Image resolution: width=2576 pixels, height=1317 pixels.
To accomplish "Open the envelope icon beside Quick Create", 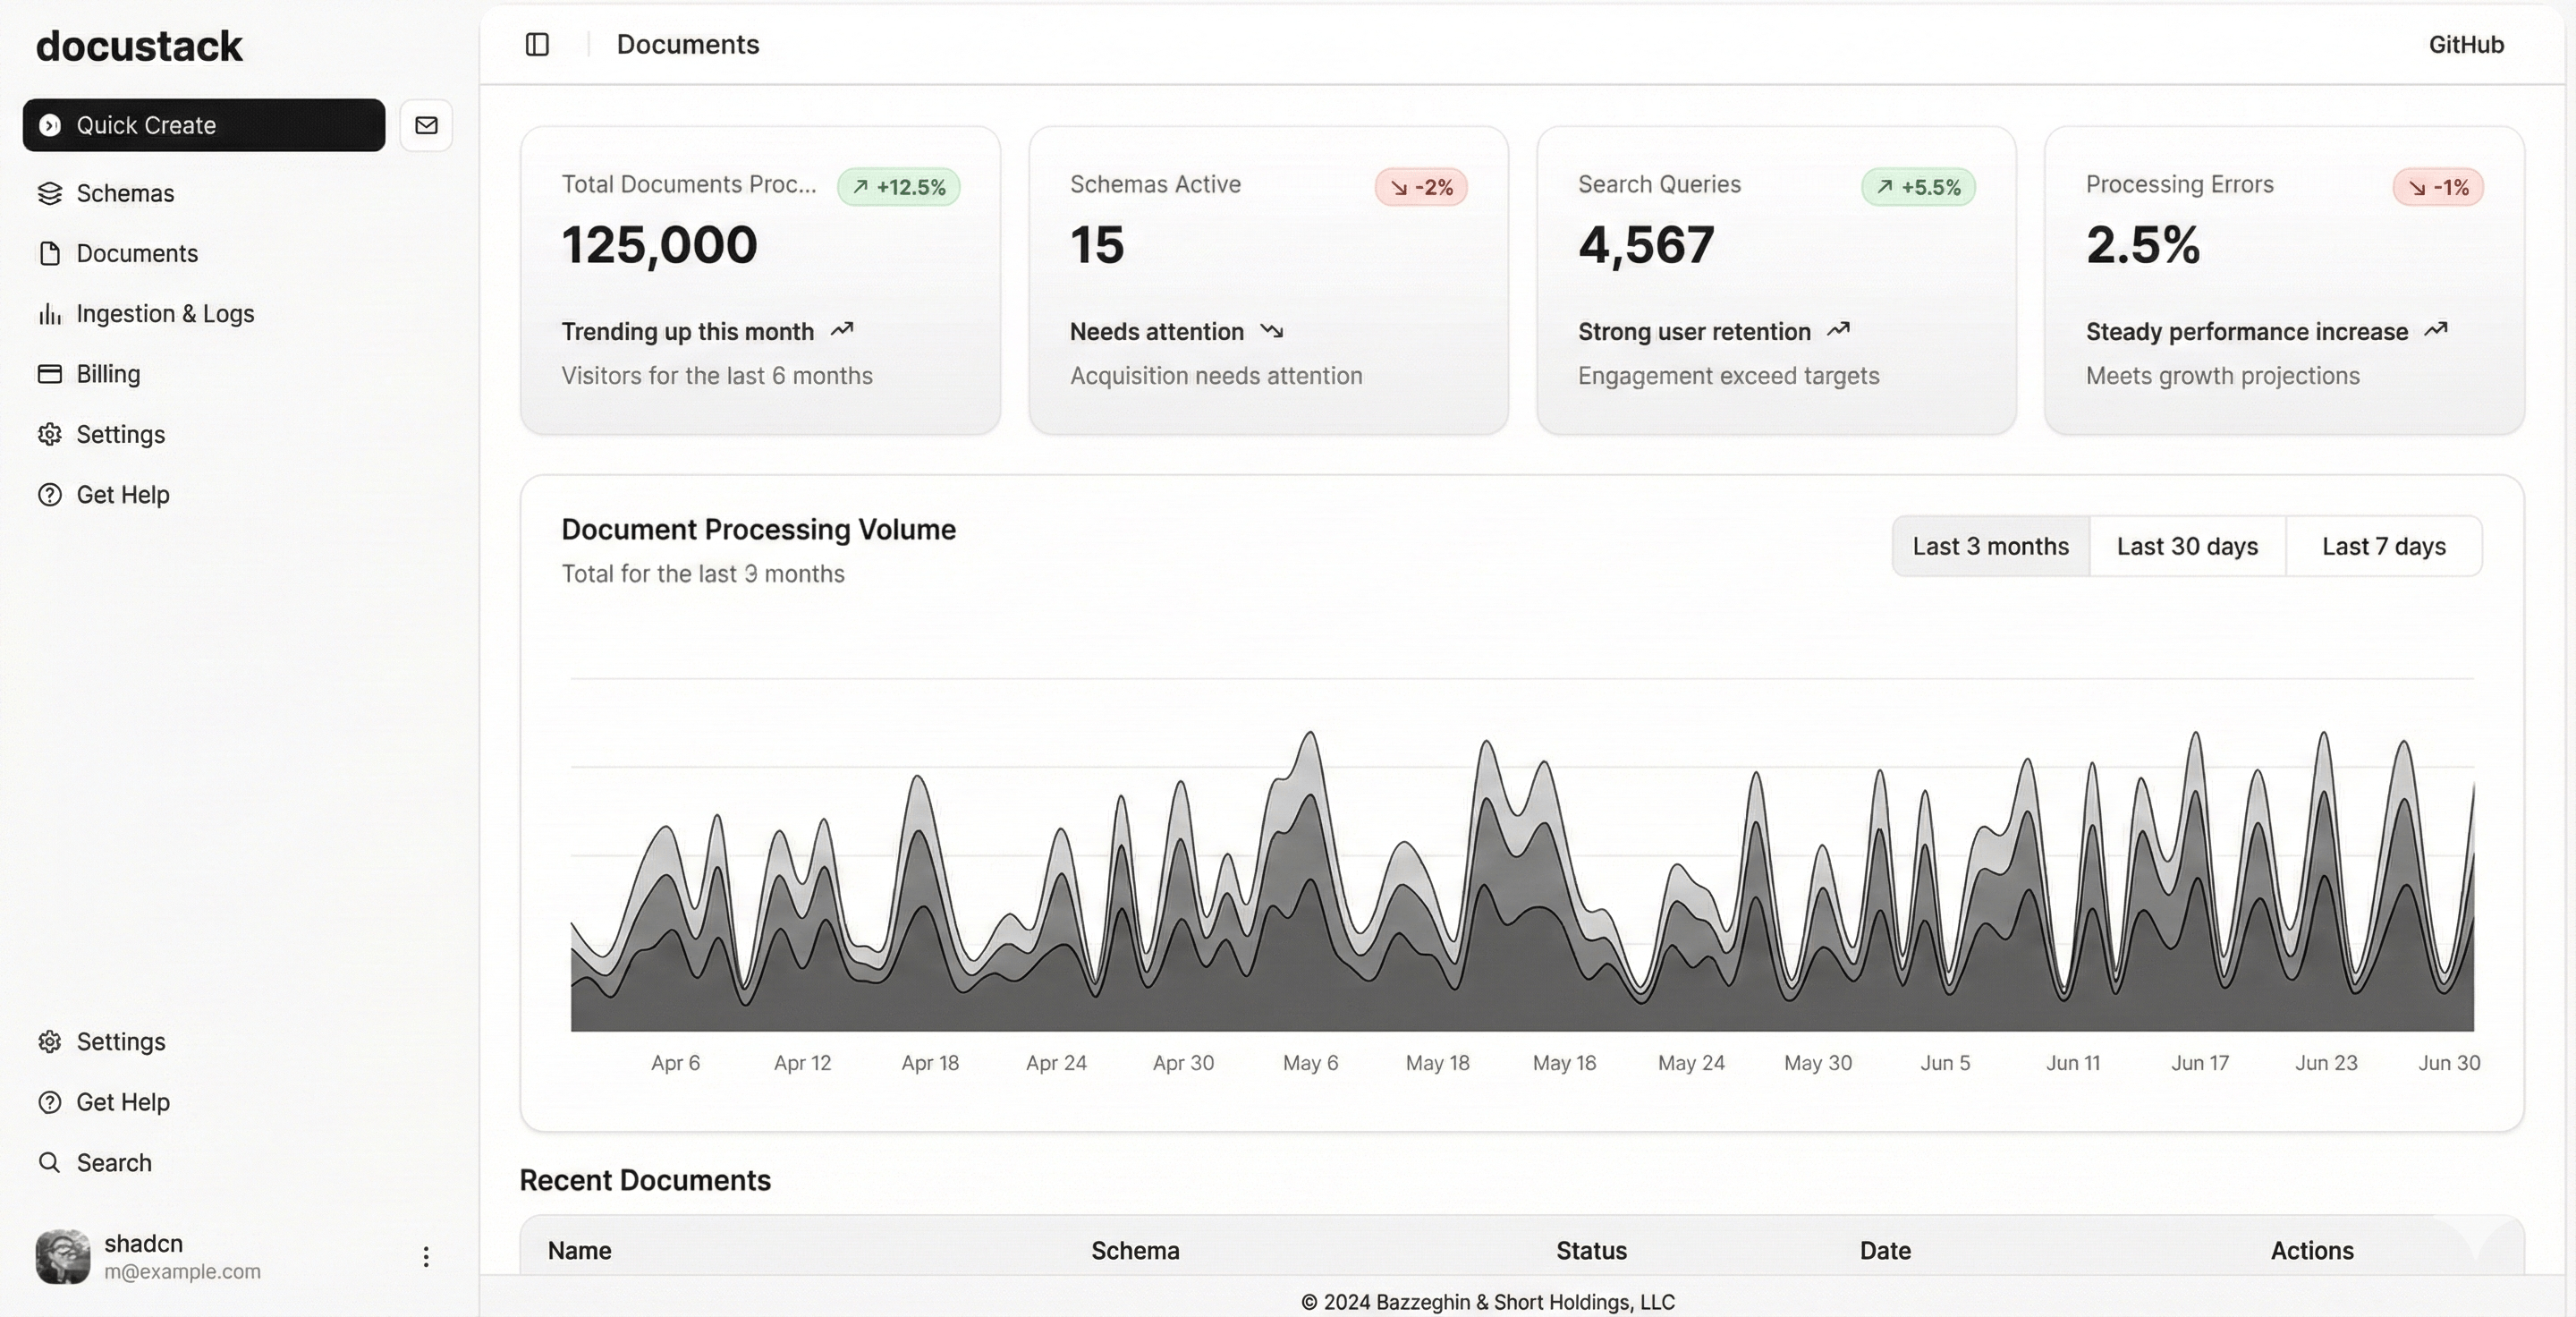I will [x=426, y=125].
